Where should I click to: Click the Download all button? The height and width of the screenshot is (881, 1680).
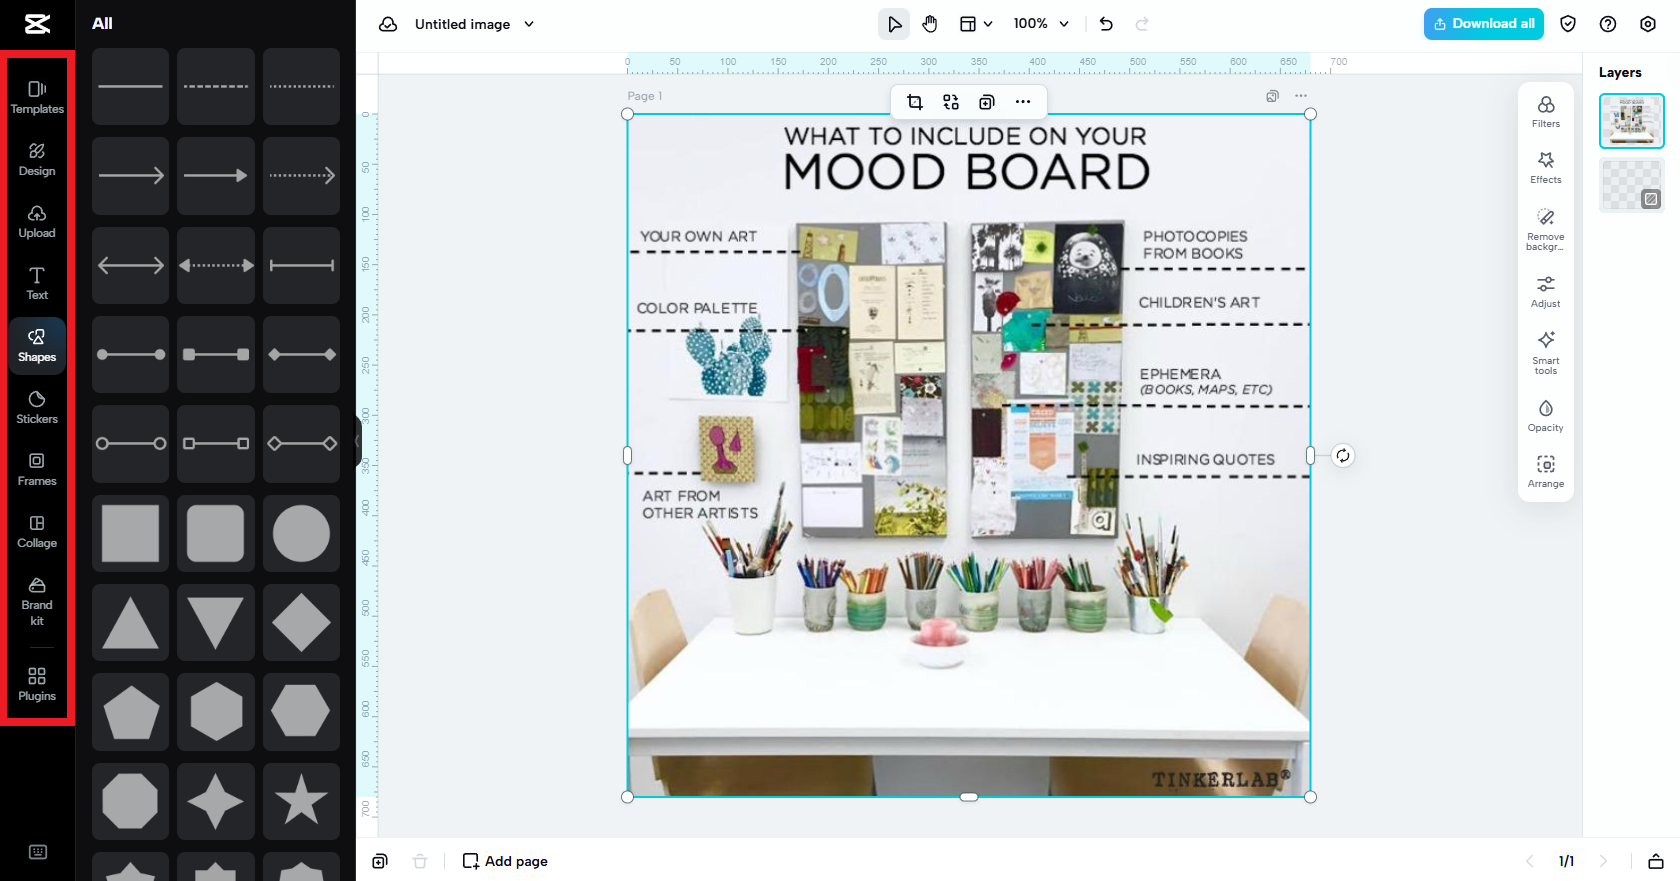click(x=1484, y=24)
